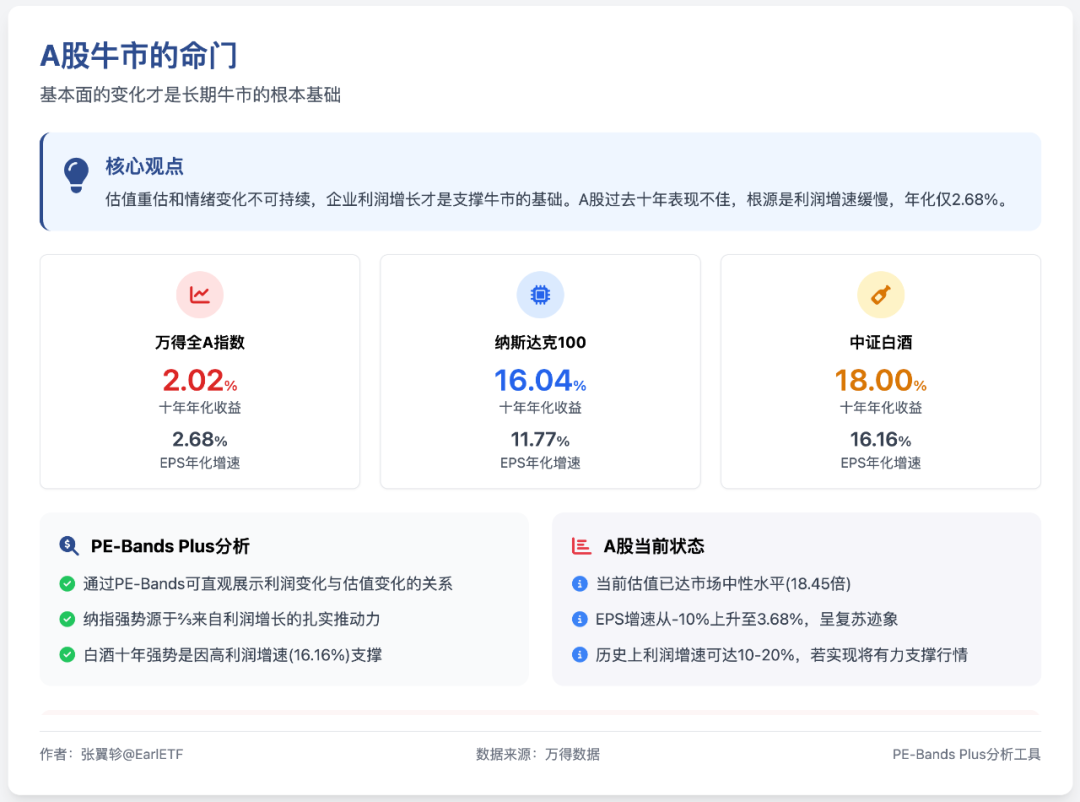The height and width of the screenshot is (802, 1080).
Task: Click the data source text 数据来源：万得数据
Action: 538,754
